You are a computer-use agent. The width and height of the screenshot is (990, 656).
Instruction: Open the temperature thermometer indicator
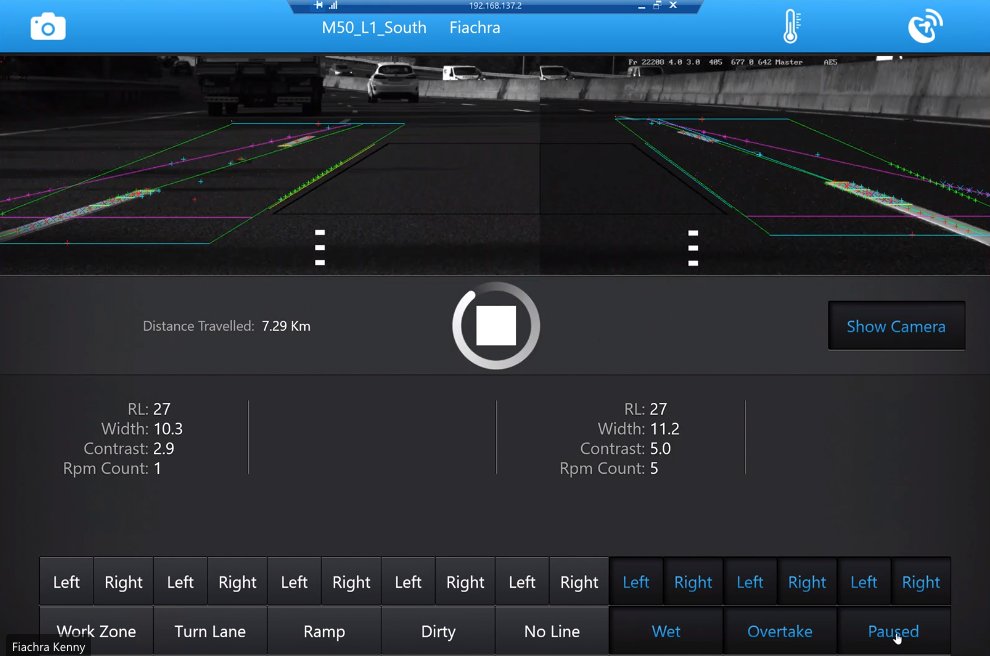tap(791, 27)
